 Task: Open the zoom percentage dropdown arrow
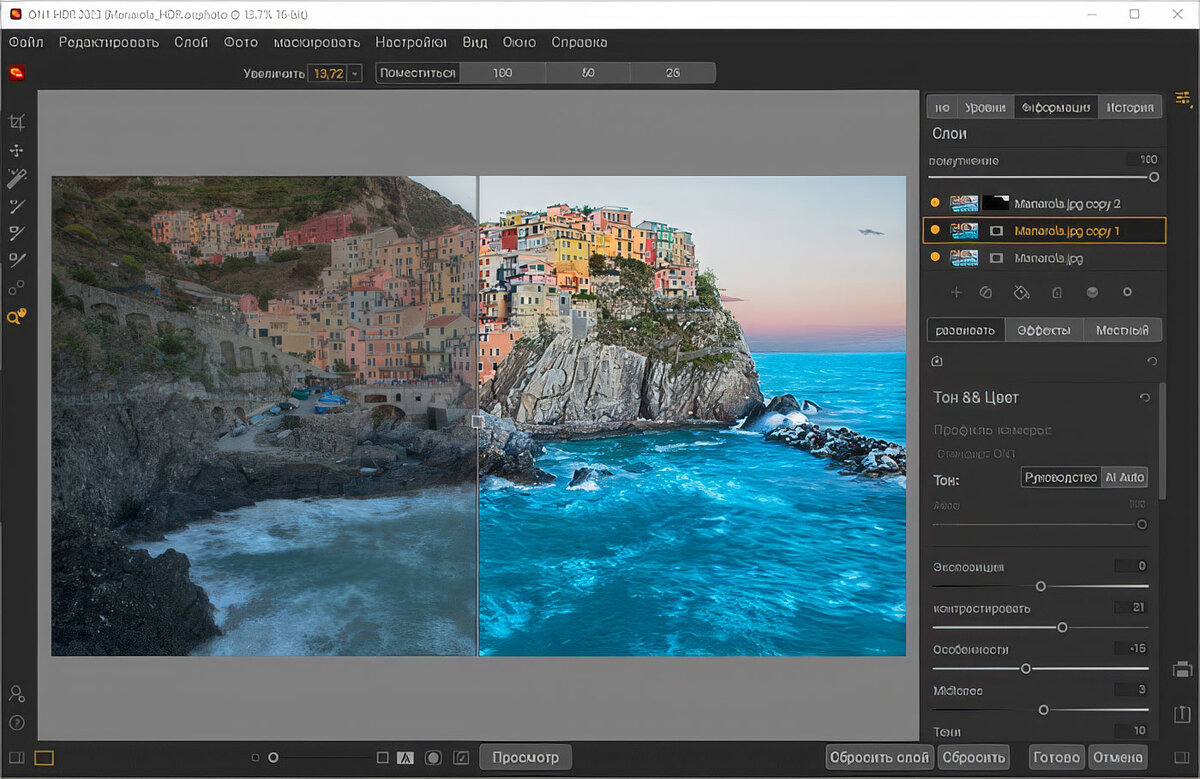354,73
